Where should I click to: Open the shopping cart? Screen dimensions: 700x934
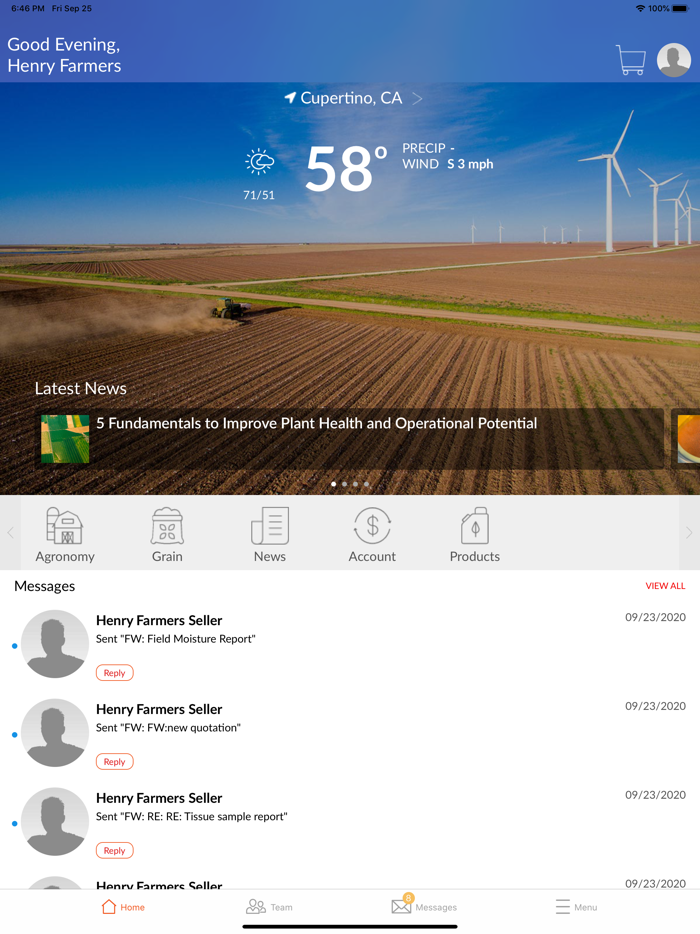click(x=630, y=60)
